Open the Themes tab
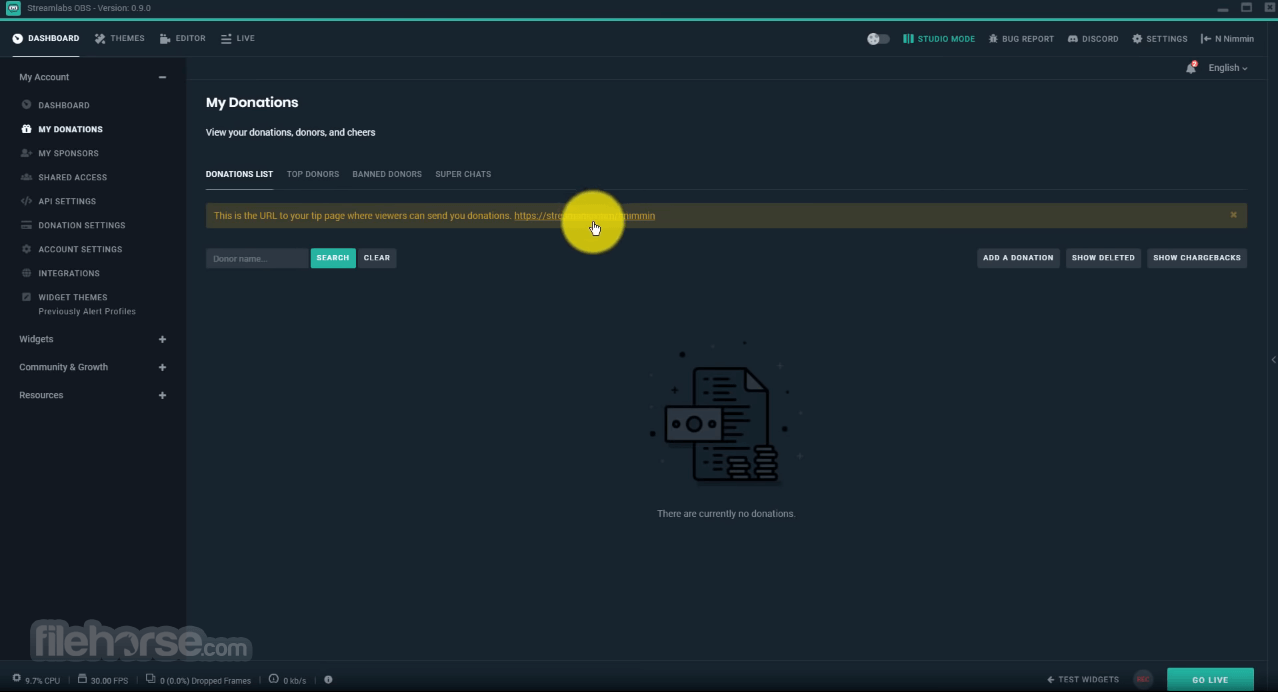This screenshot has width=1278, height=692. (120, 38)
